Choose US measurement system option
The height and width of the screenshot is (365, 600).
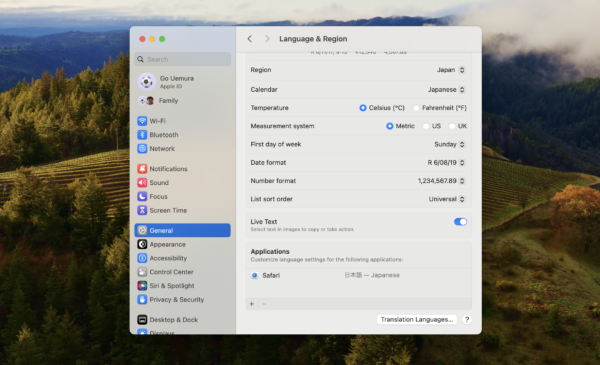[426, 126]
